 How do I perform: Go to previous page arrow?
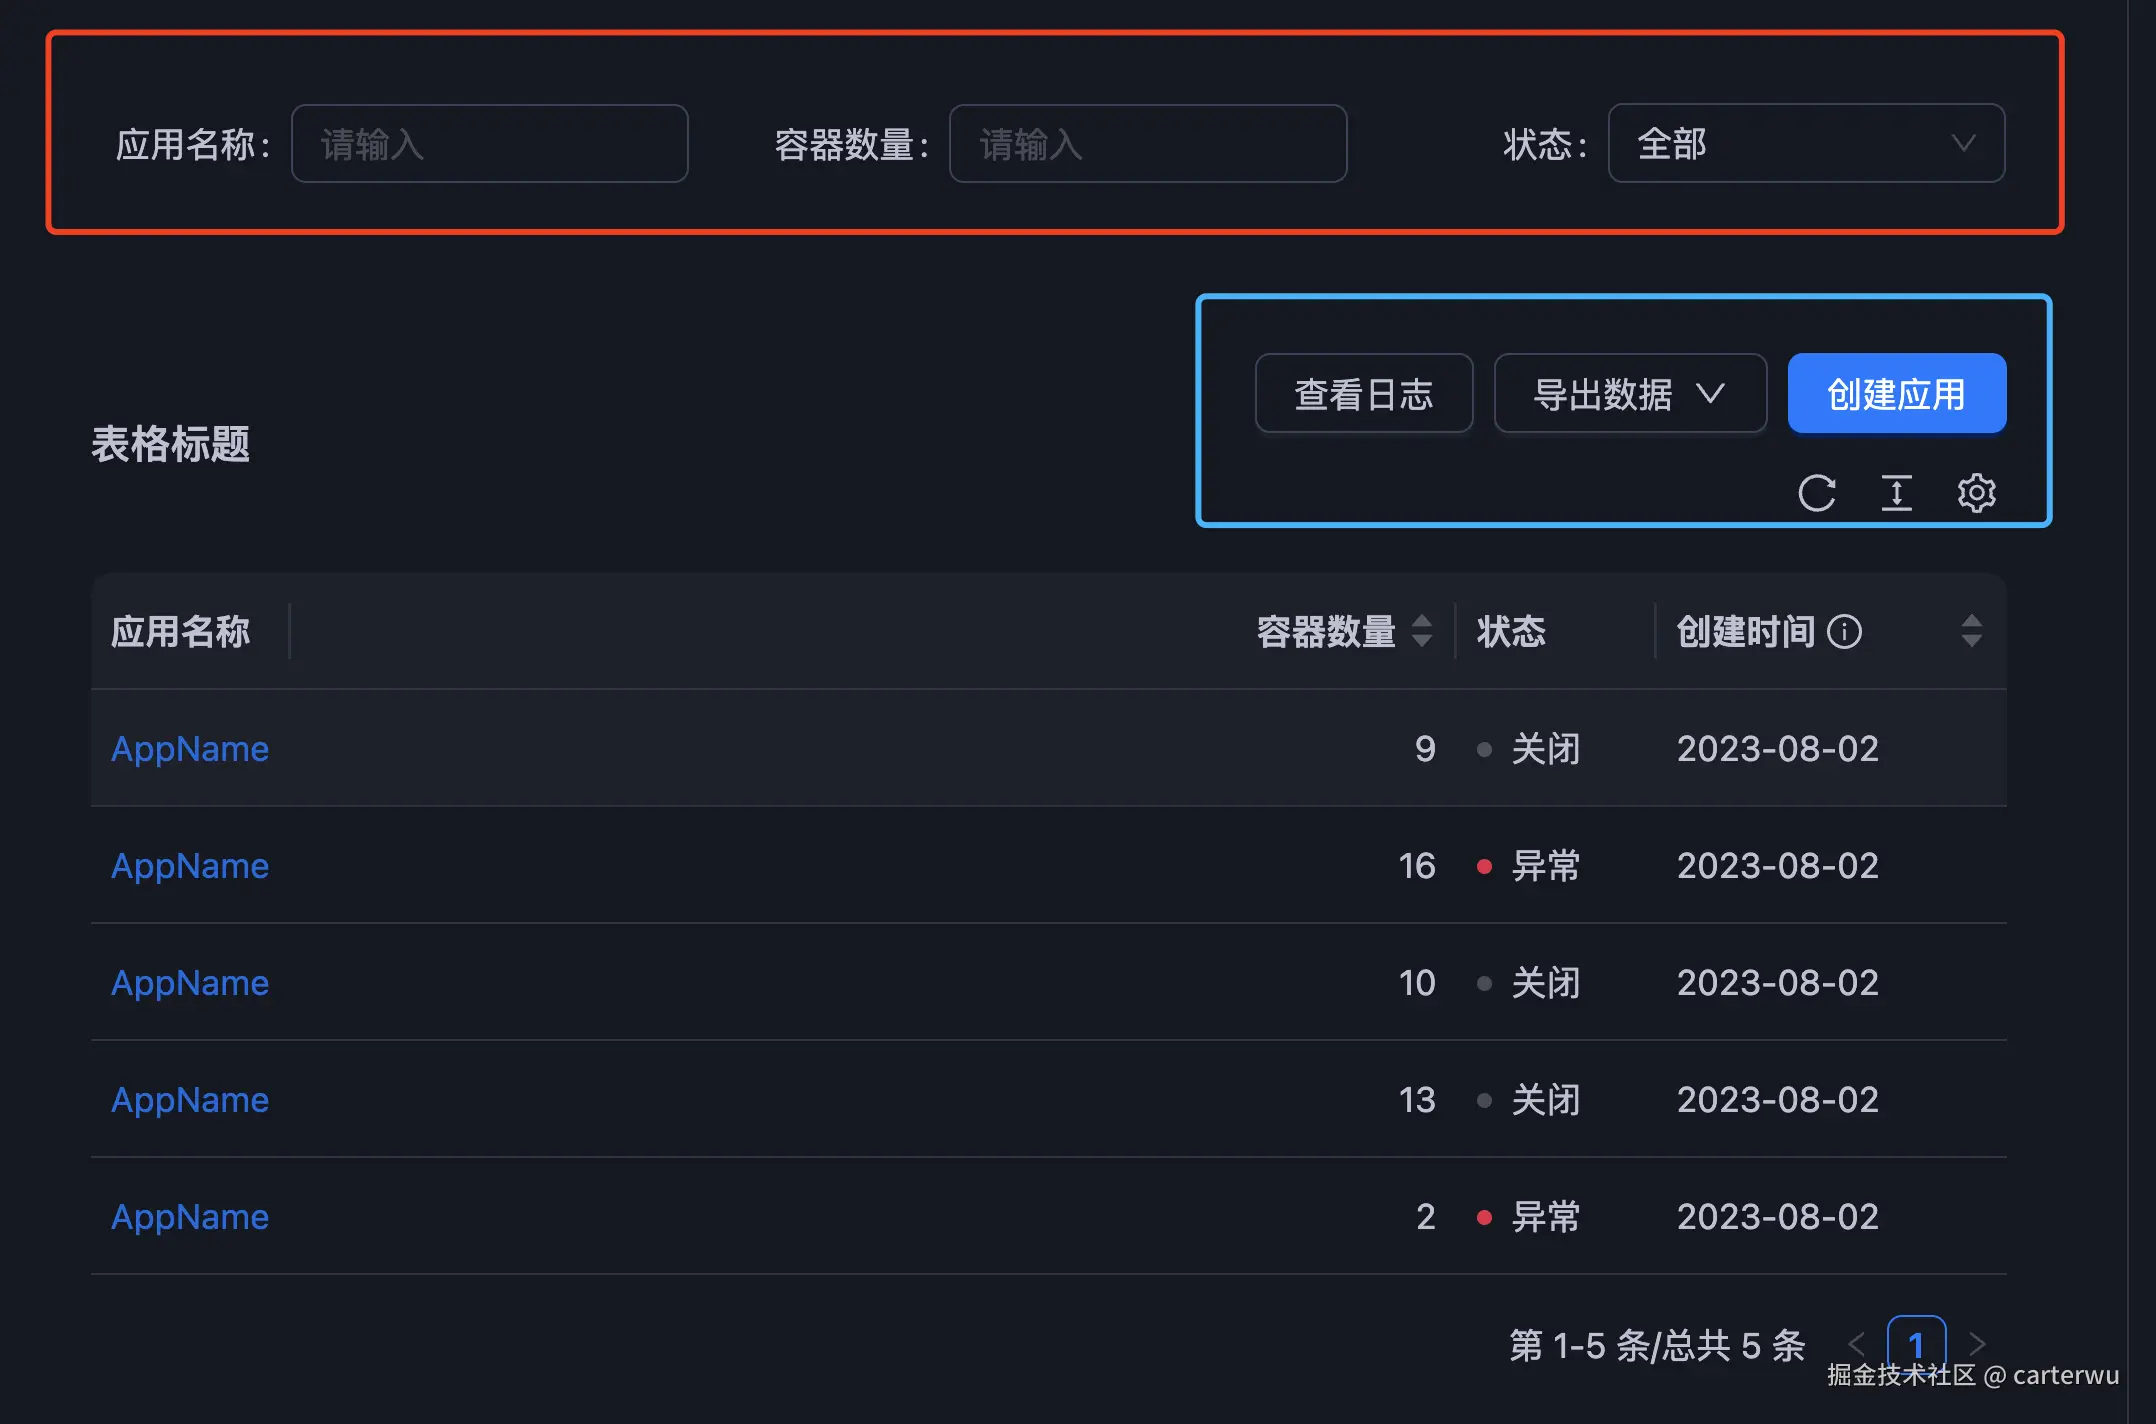pos(1856,1343)
